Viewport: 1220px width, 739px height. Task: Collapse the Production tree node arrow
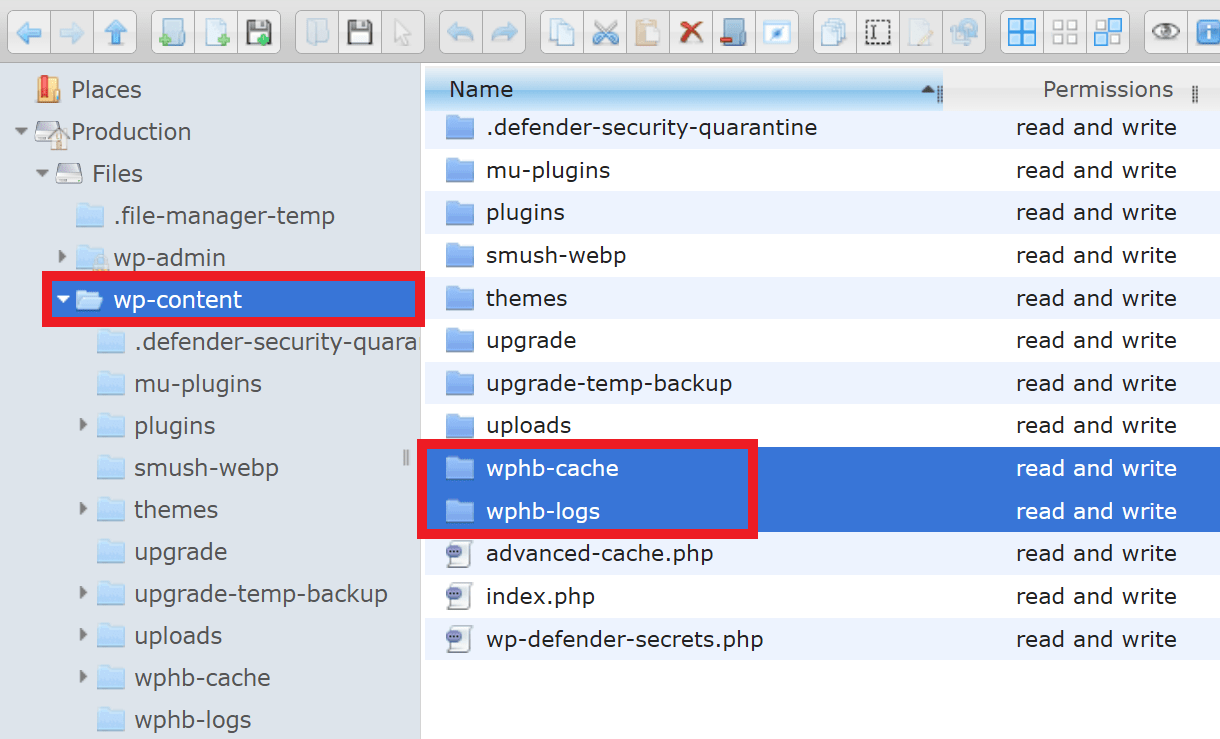click(21, 131)
